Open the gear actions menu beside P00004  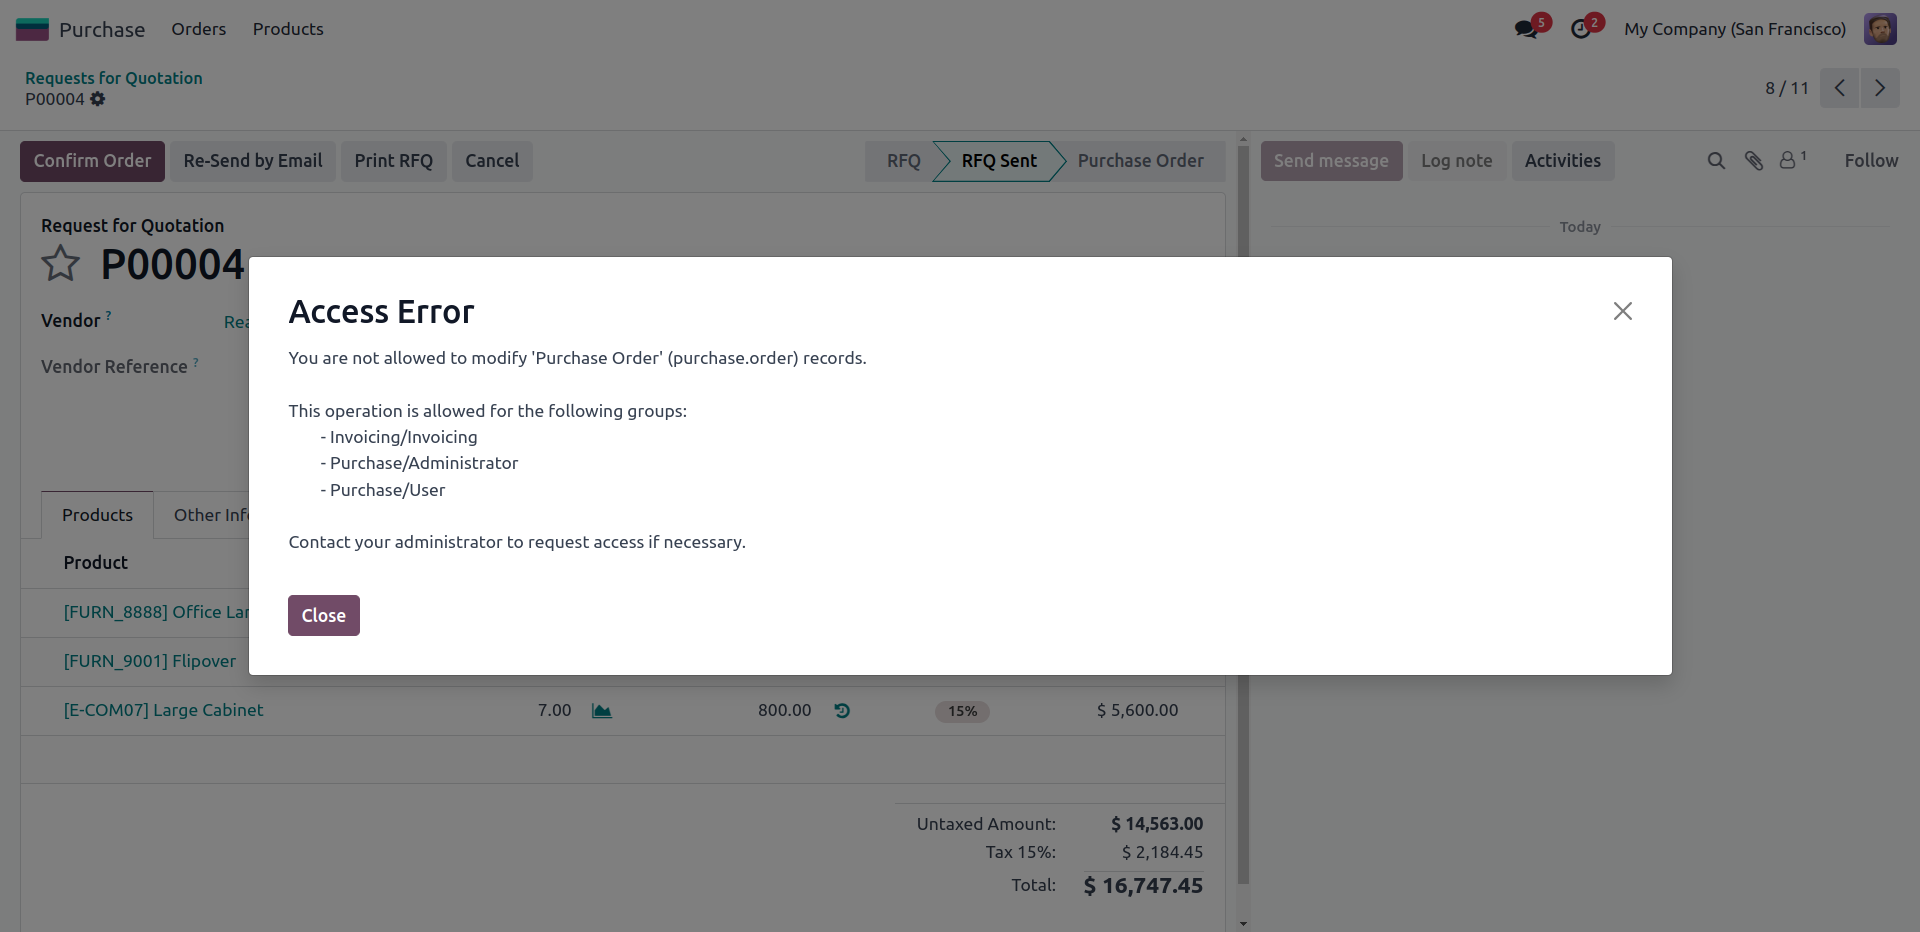coord(97,99)
